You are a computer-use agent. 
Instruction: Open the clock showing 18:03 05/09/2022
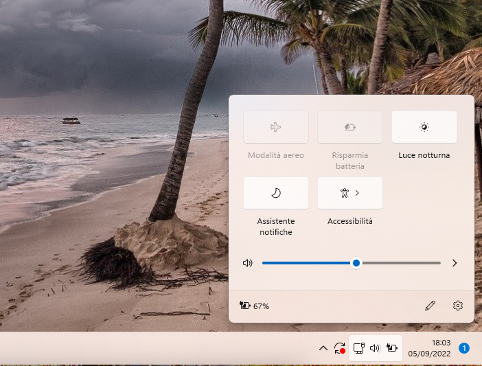[429, 348]
